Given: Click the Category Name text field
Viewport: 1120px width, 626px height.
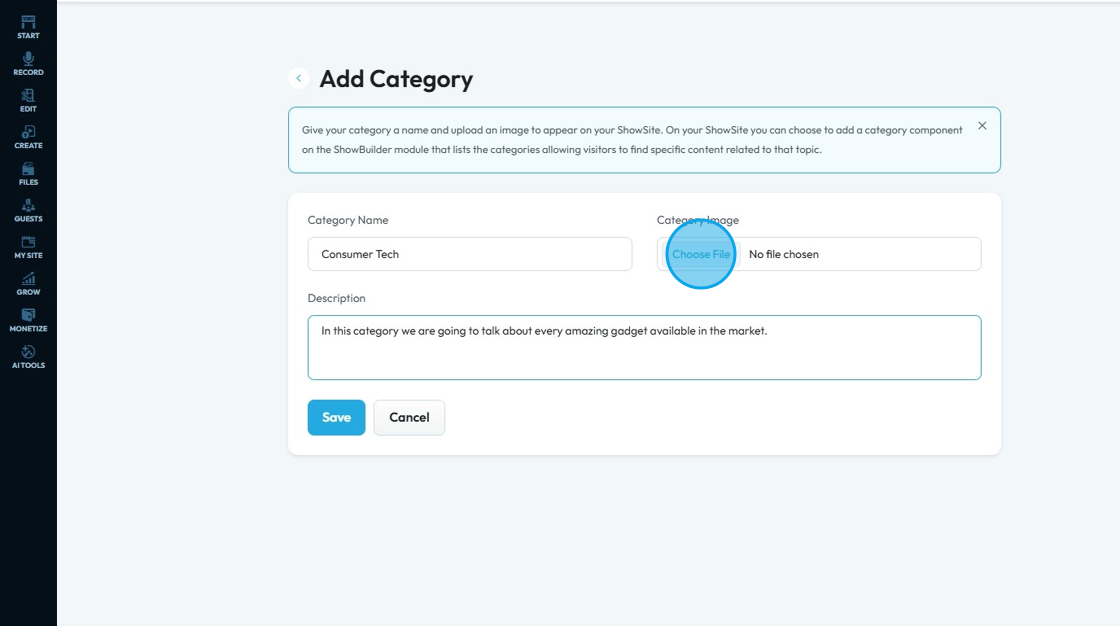Looking at the screenshot, I should [469, 254].
